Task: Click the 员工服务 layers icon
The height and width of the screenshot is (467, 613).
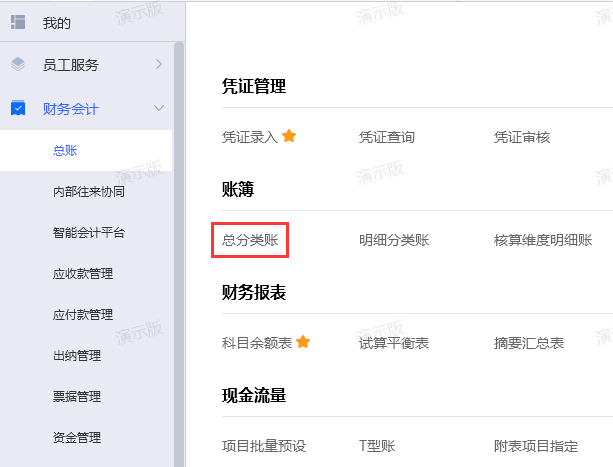Action: click(x=18, y=65)
